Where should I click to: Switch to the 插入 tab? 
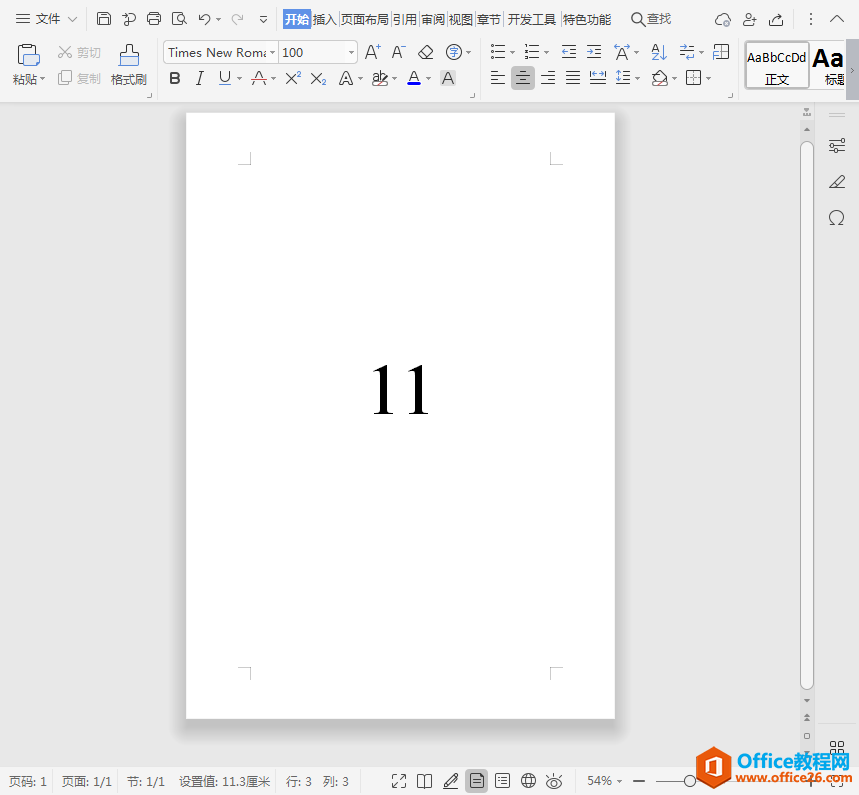324,20
